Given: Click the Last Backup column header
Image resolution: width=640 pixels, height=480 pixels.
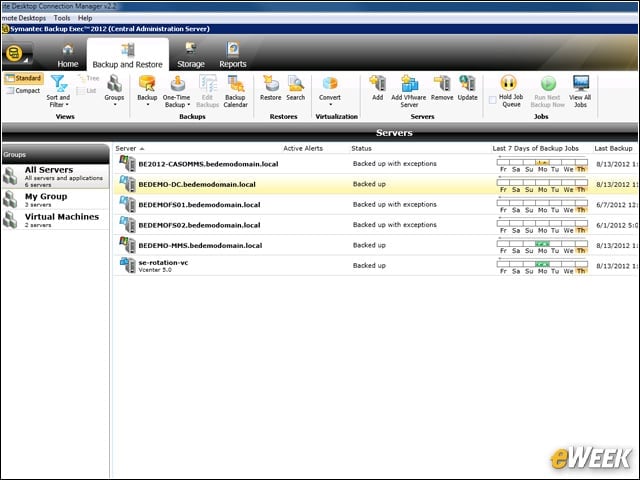Looking at the screenshot, I should coord(613,148).
